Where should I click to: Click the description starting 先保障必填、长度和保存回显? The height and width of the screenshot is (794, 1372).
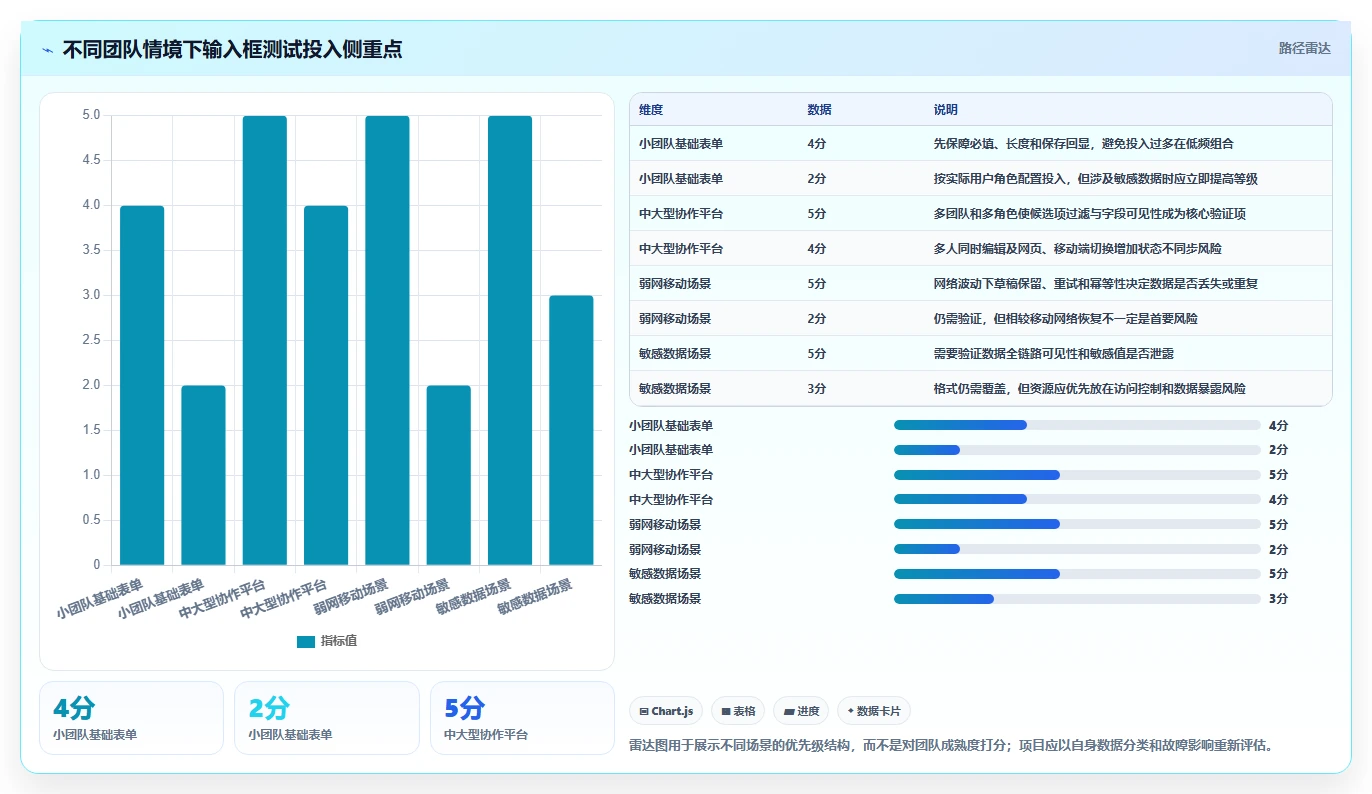[x=1083, y=144]
